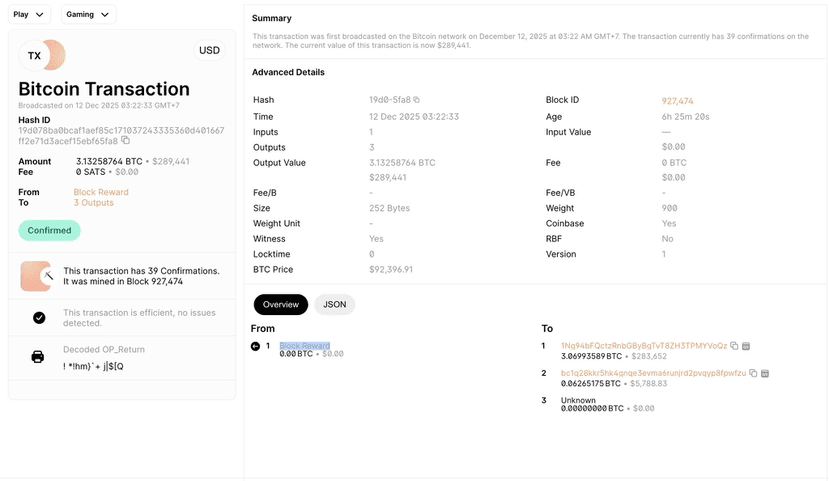Click the Confirmed status badge

(x=49, y=230)
